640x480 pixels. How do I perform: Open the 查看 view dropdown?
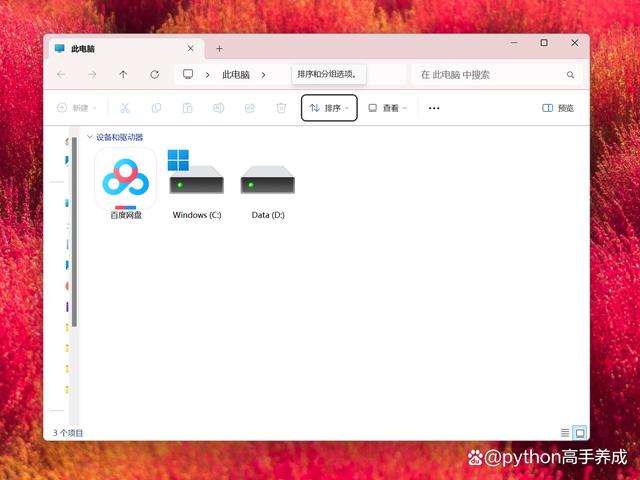click(x=388, y=108)
